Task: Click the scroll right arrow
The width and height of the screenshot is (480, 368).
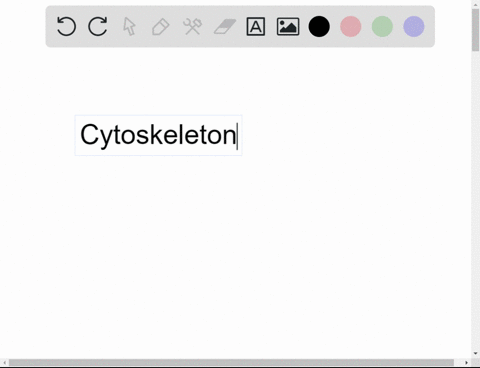Action: tap(466, 362)
